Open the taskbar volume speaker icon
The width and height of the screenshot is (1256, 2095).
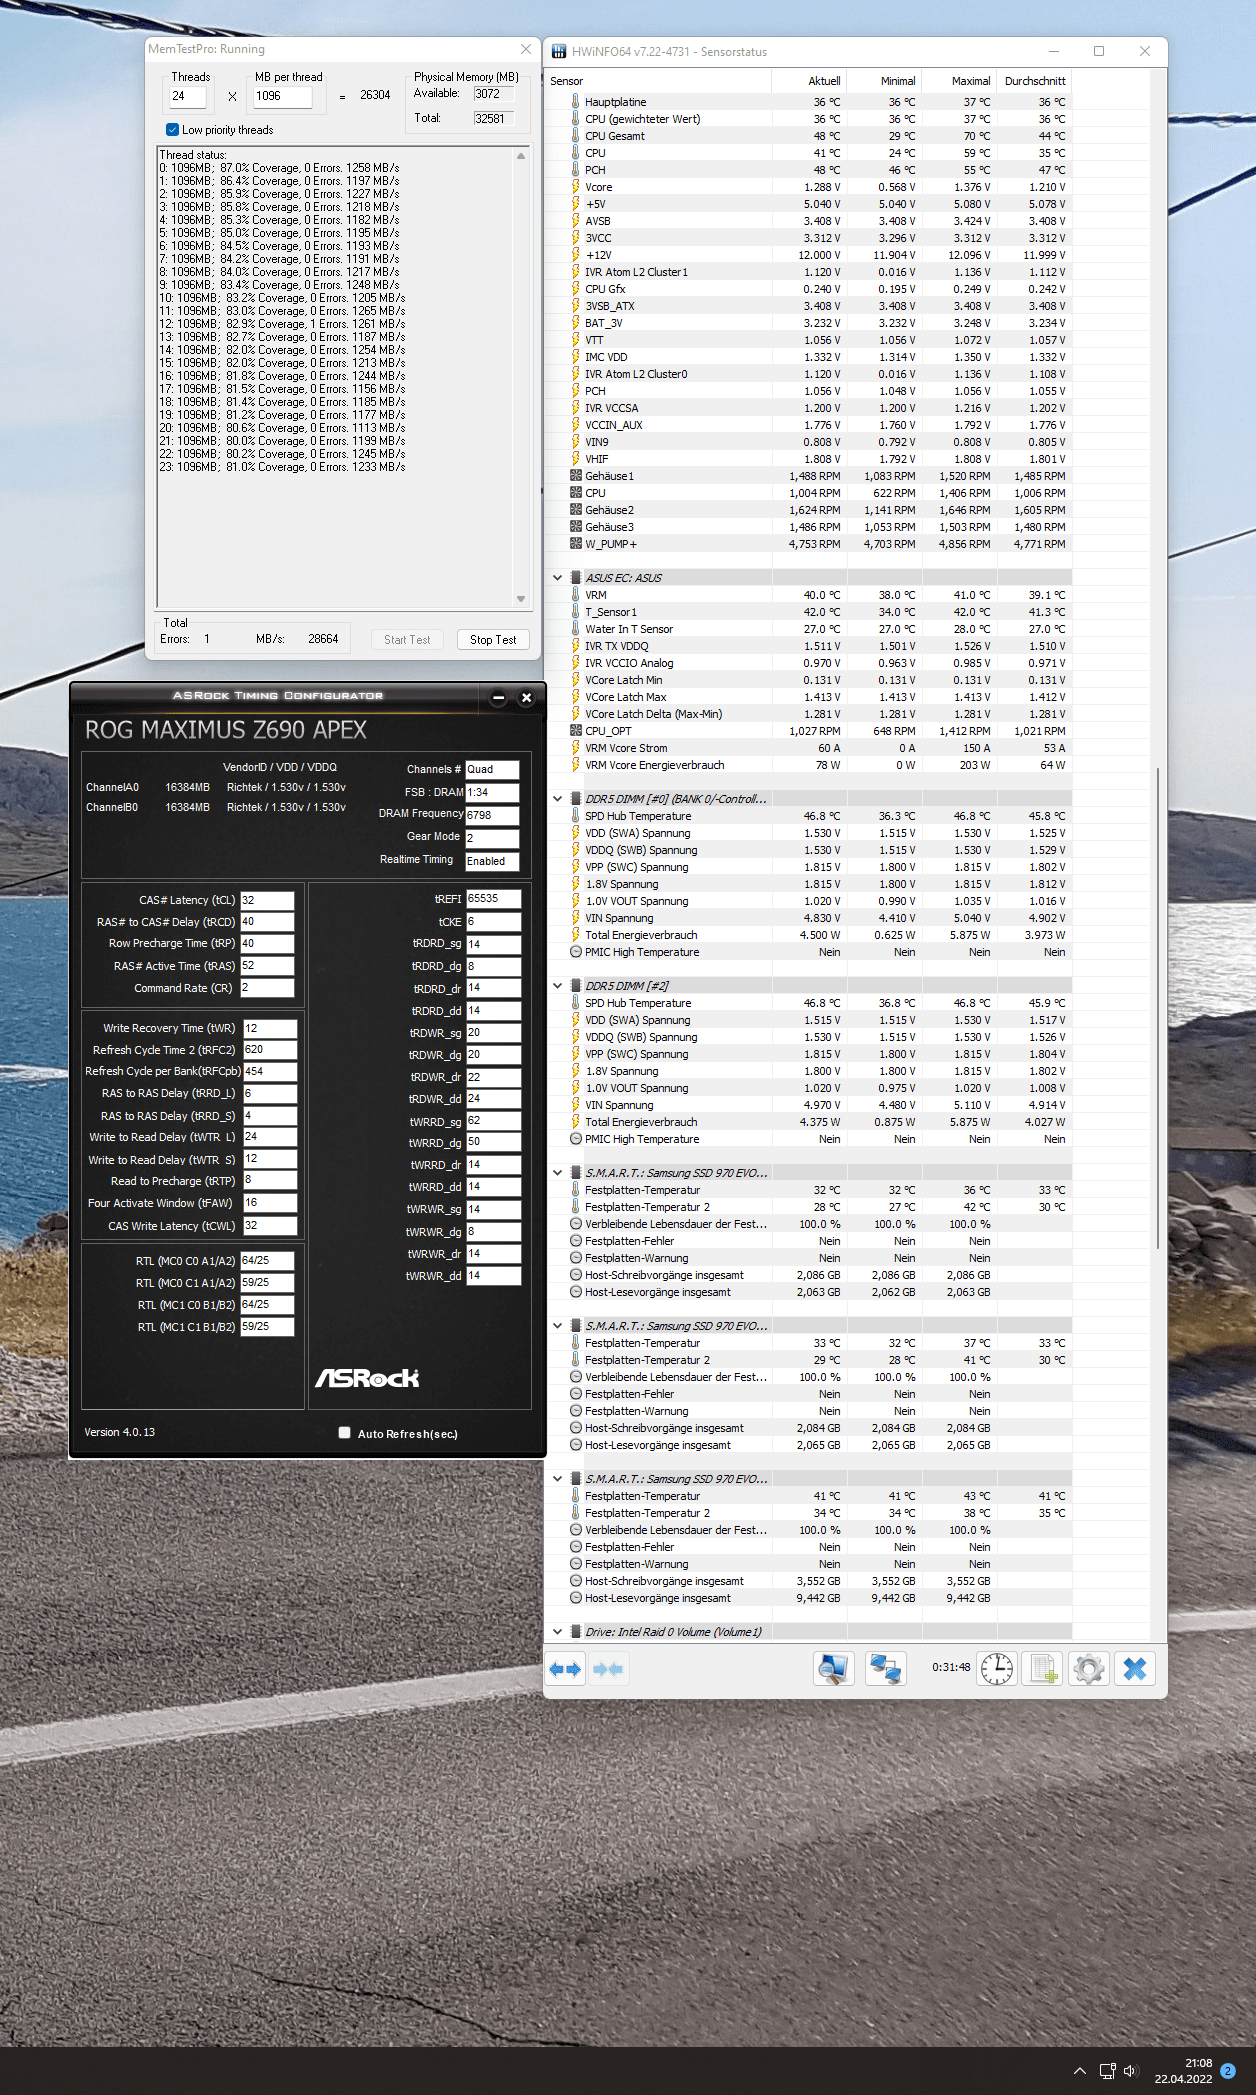coord(1131,2071)
